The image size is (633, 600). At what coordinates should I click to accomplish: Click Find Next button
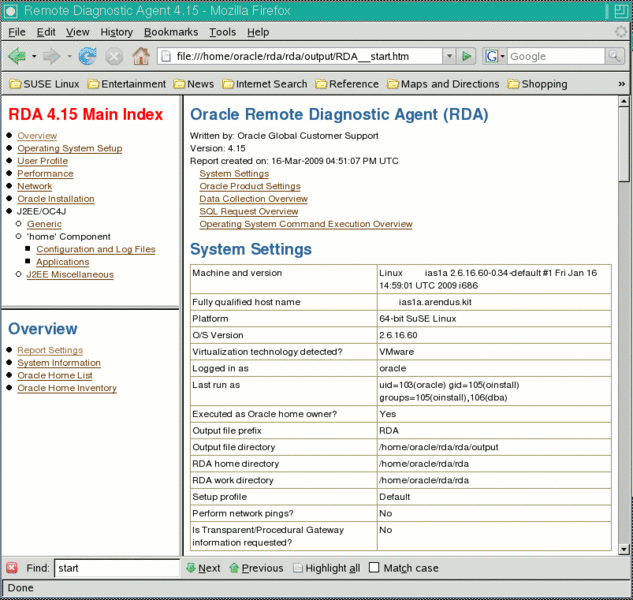click(203, 568)
